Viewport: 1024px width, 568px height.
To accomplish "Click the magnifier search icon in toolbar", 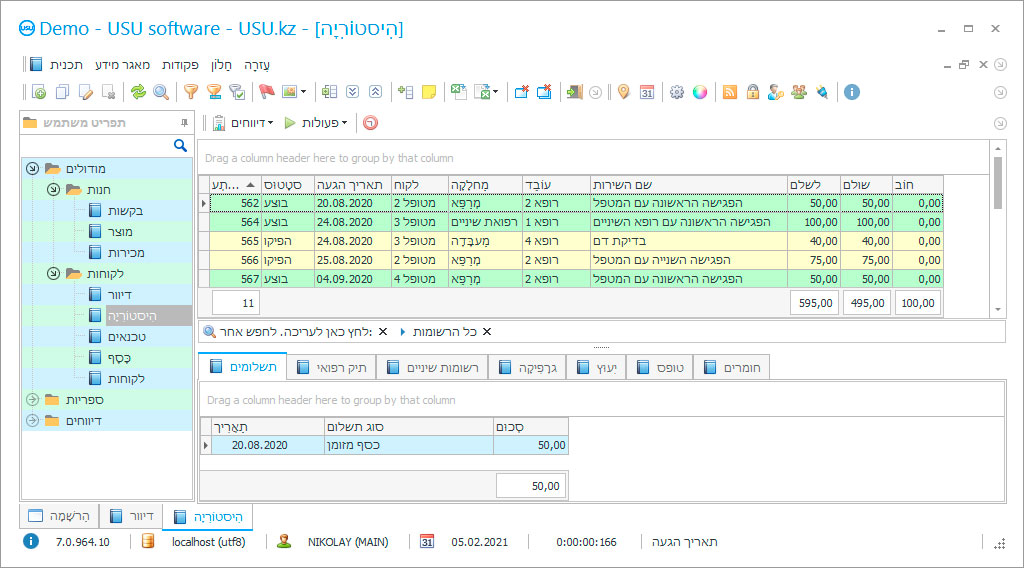I will click(x=160, y=92).
